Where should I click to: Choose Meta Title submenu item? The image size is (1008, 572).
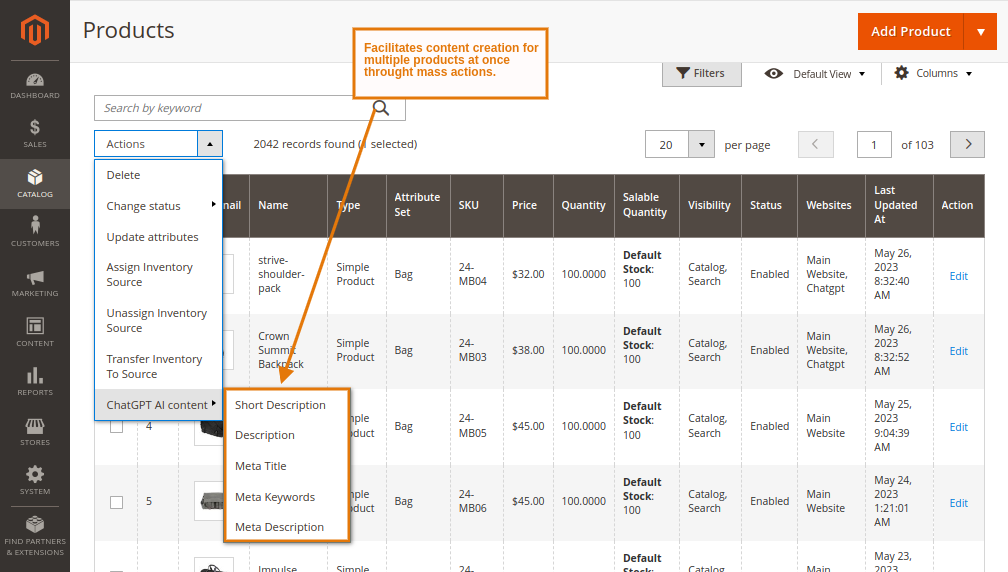tap(287, 466)
